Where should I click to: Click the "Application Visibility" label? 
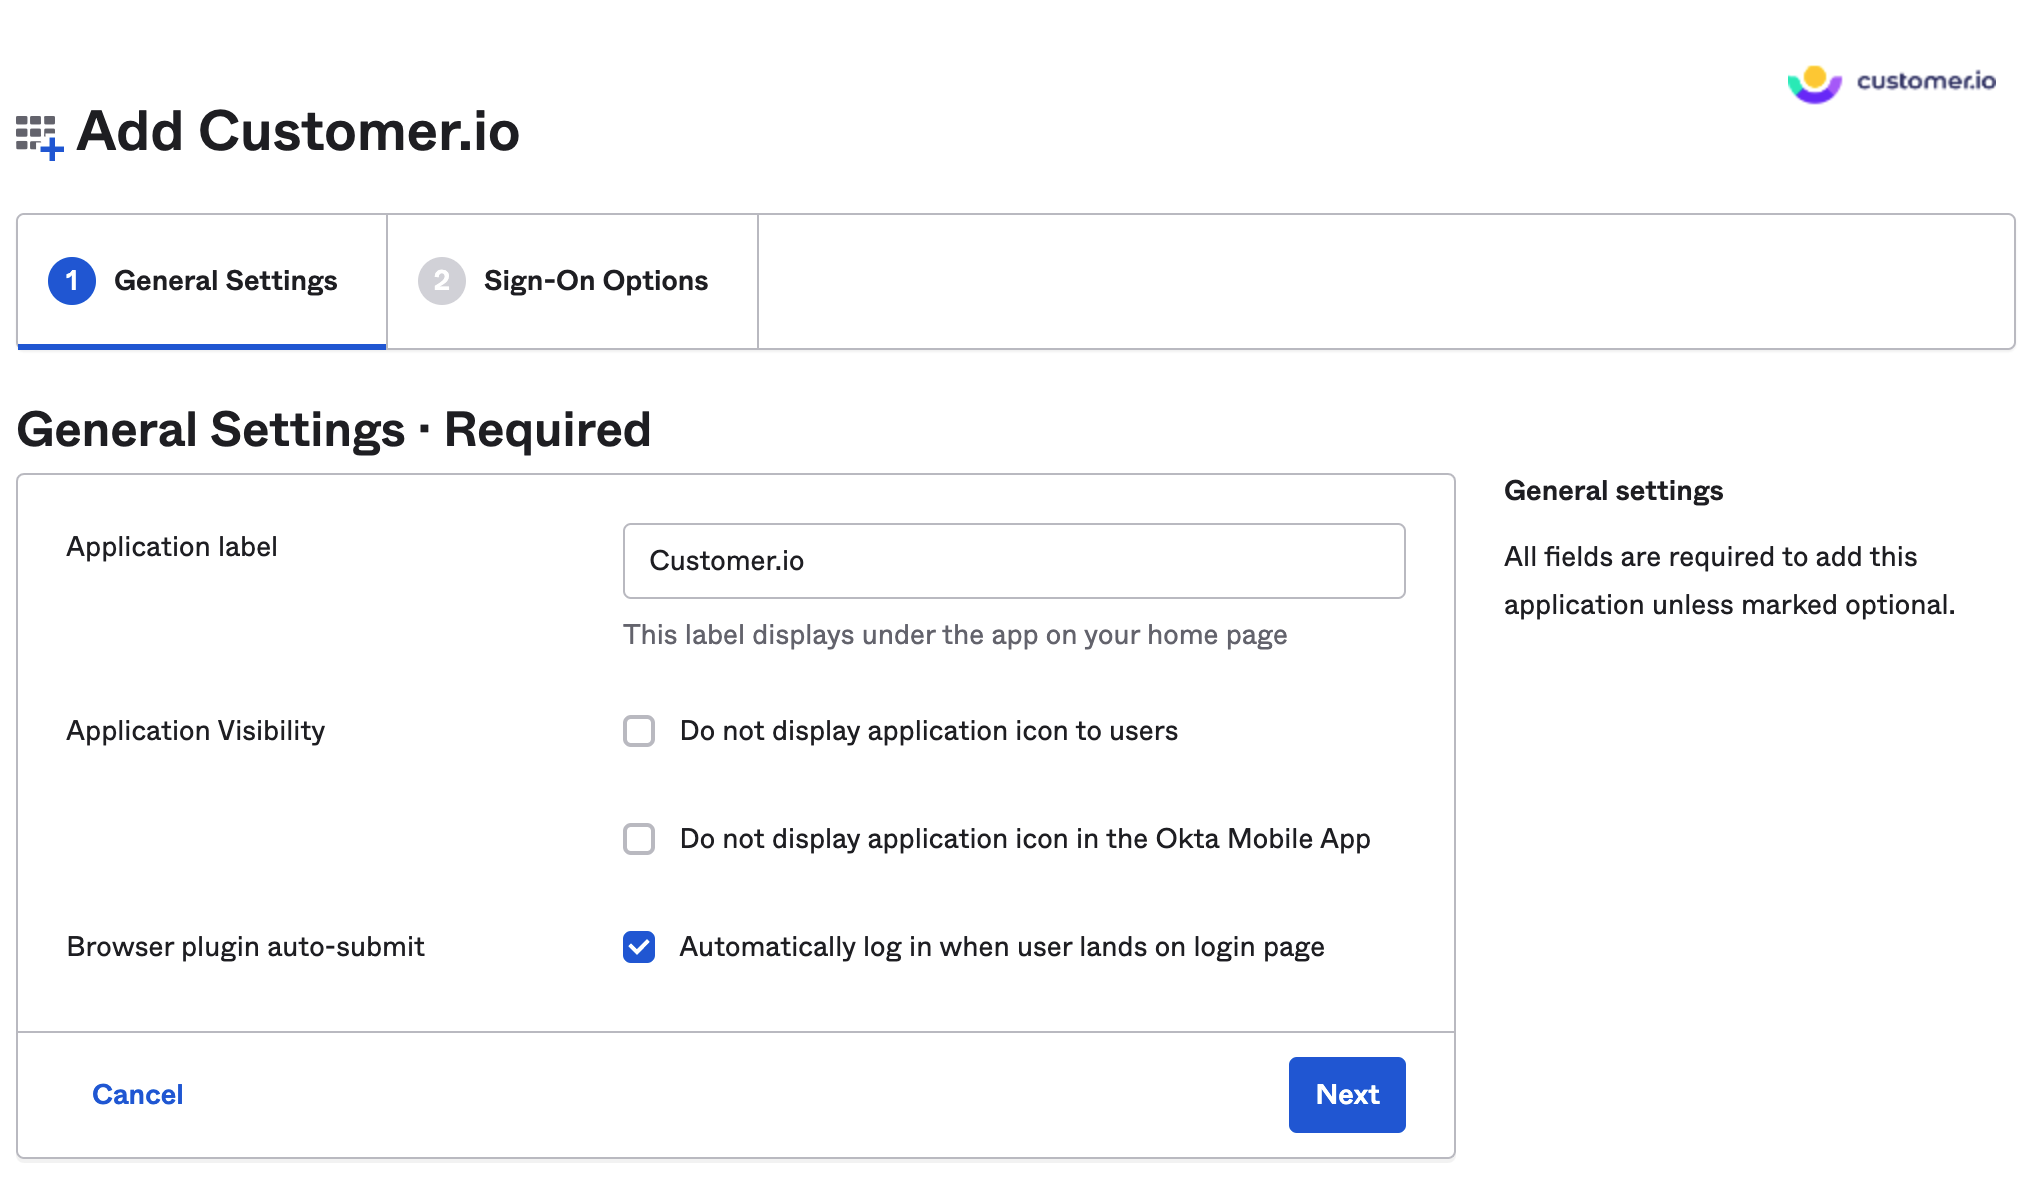point(195,731)
